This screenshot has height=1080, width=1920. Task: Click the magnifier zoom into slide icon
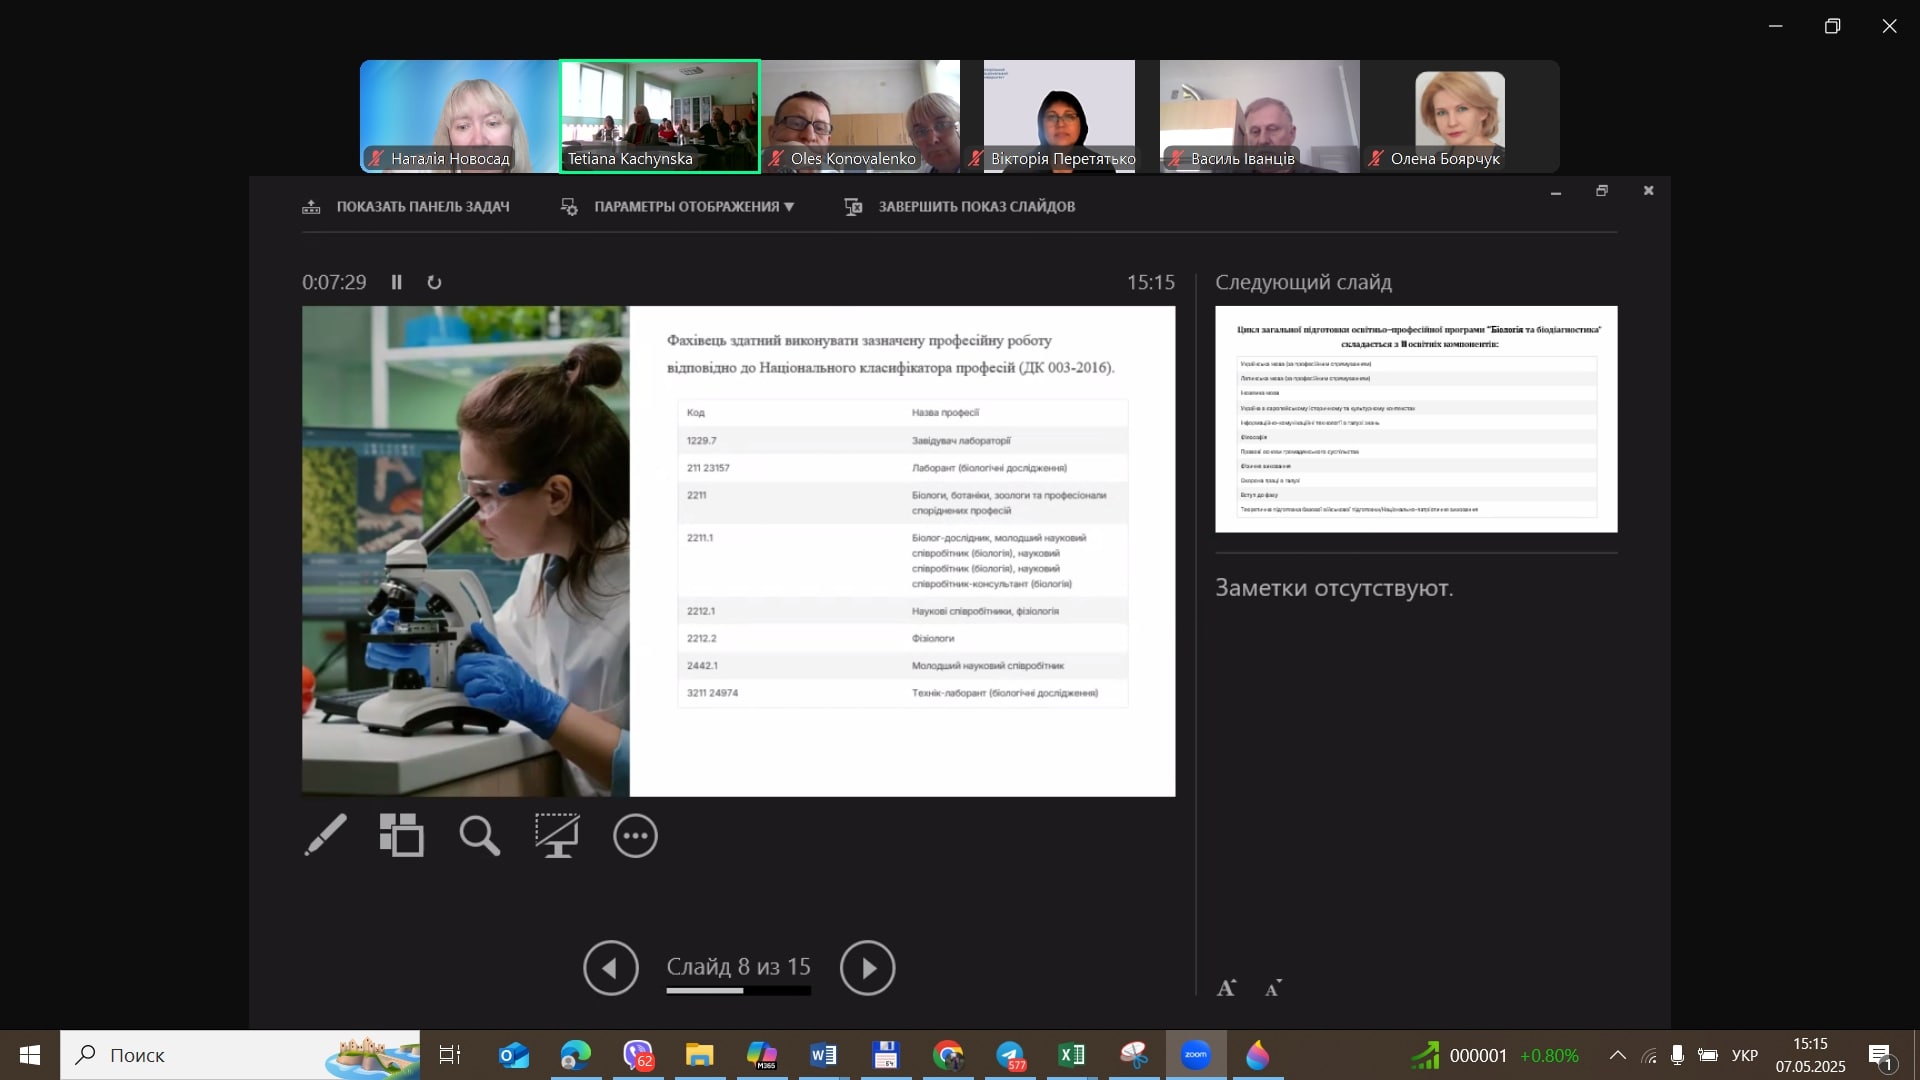(479, 835)
